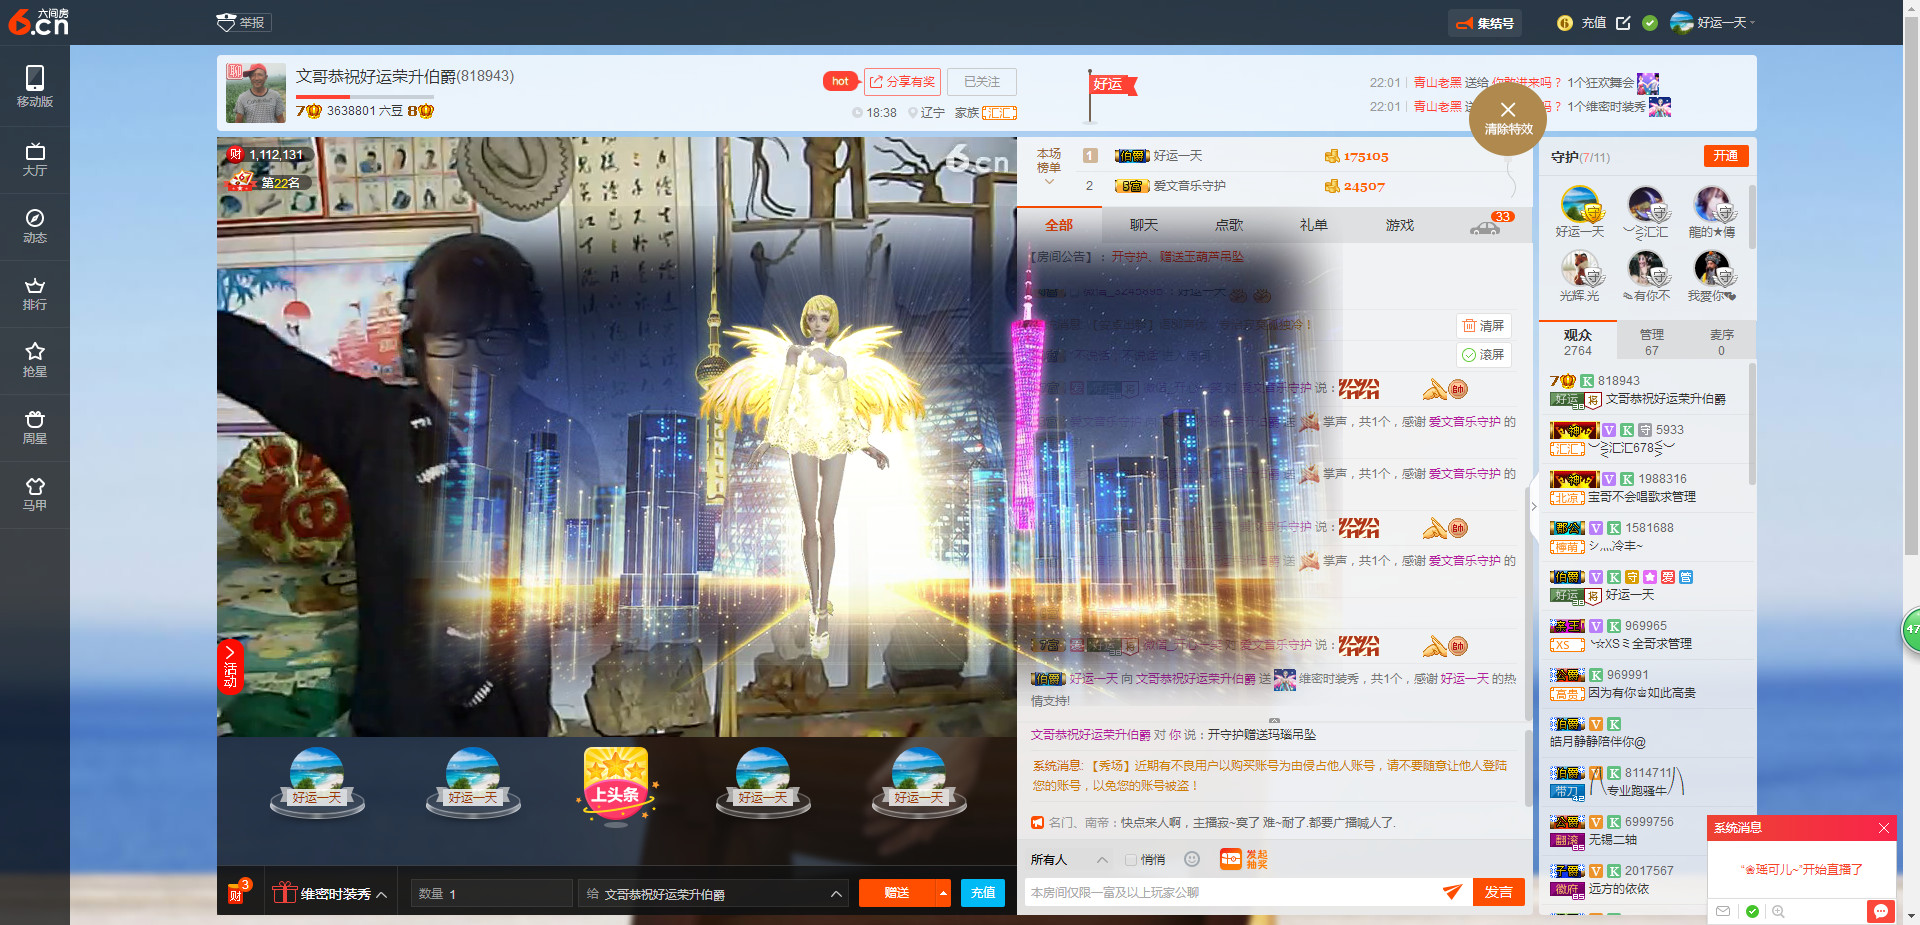This screenshot has width=1920, height=925.
Task: Click the green checkmark icon in header
Action: (1650, 23)
